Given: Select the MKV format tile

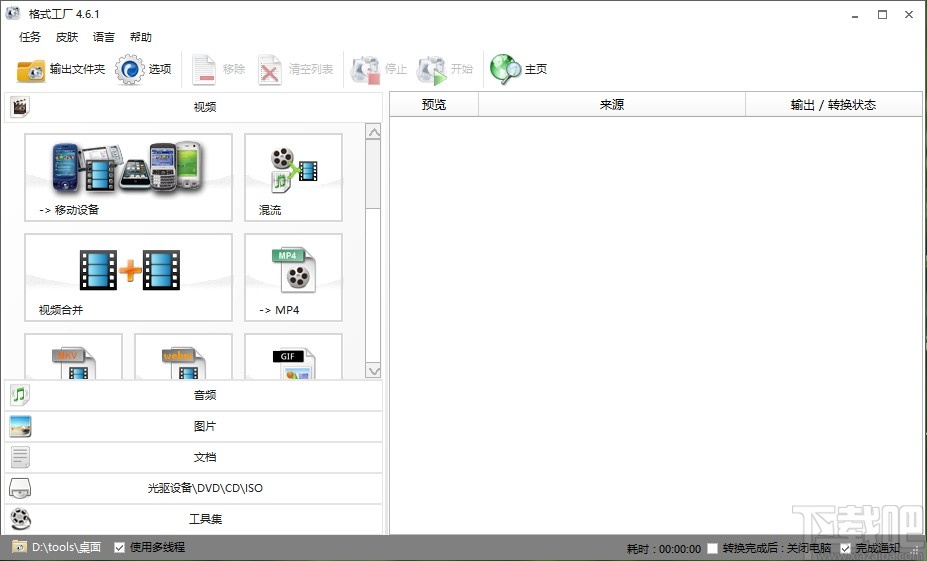Looking at the screenshot, I should click(73, 356).
